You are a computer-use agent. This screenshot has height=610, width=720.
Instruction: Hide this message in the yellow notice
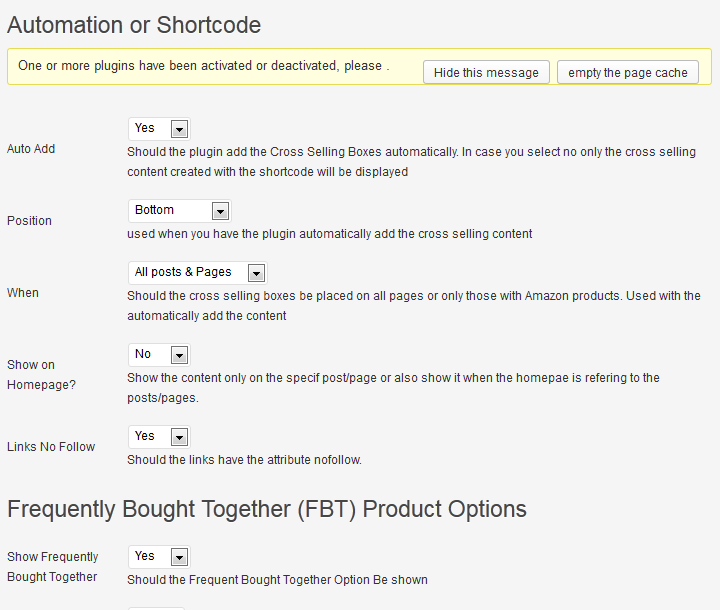click(x=486, y=73)
